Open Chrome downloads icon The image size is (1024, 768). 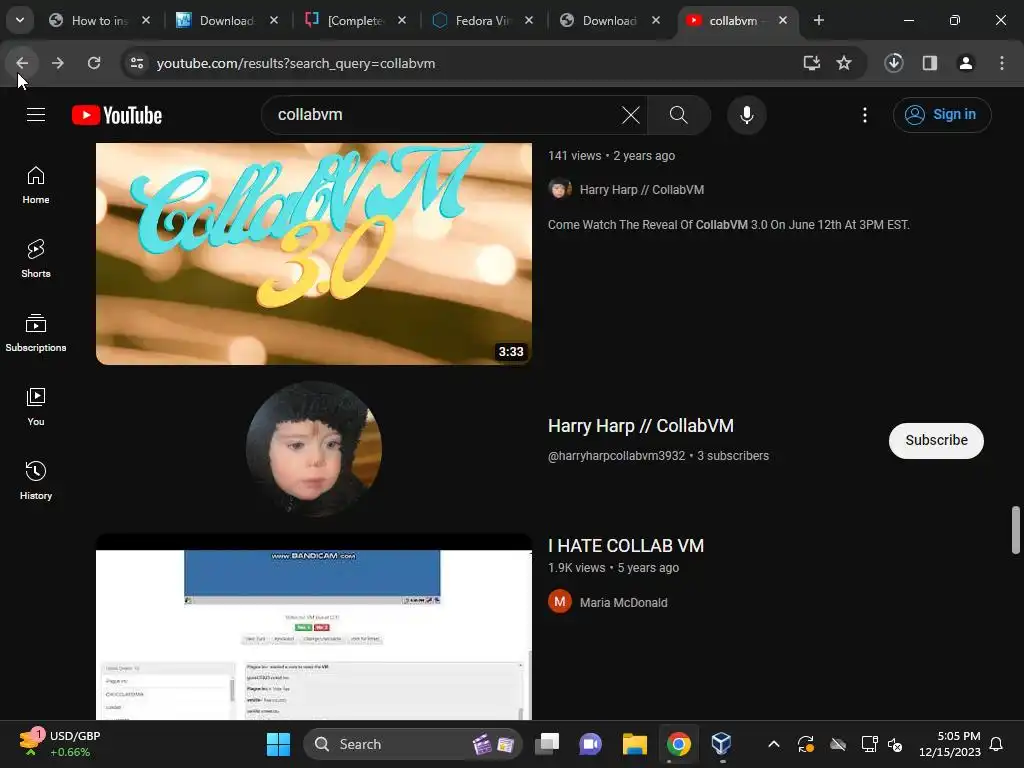pos(893,63)
